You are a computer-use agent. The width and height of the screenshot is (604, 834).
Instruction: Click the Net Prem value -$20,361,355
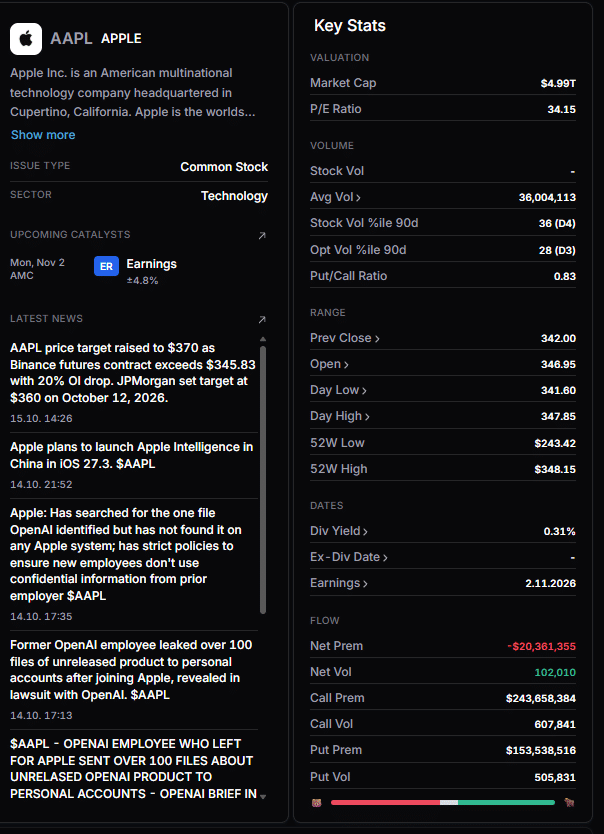click(x=541, y=647)
